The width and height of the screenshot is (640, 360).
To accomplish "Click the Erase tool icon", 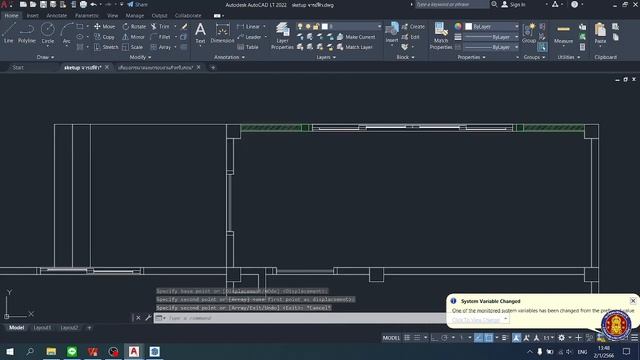I will (x=184, y=27).
